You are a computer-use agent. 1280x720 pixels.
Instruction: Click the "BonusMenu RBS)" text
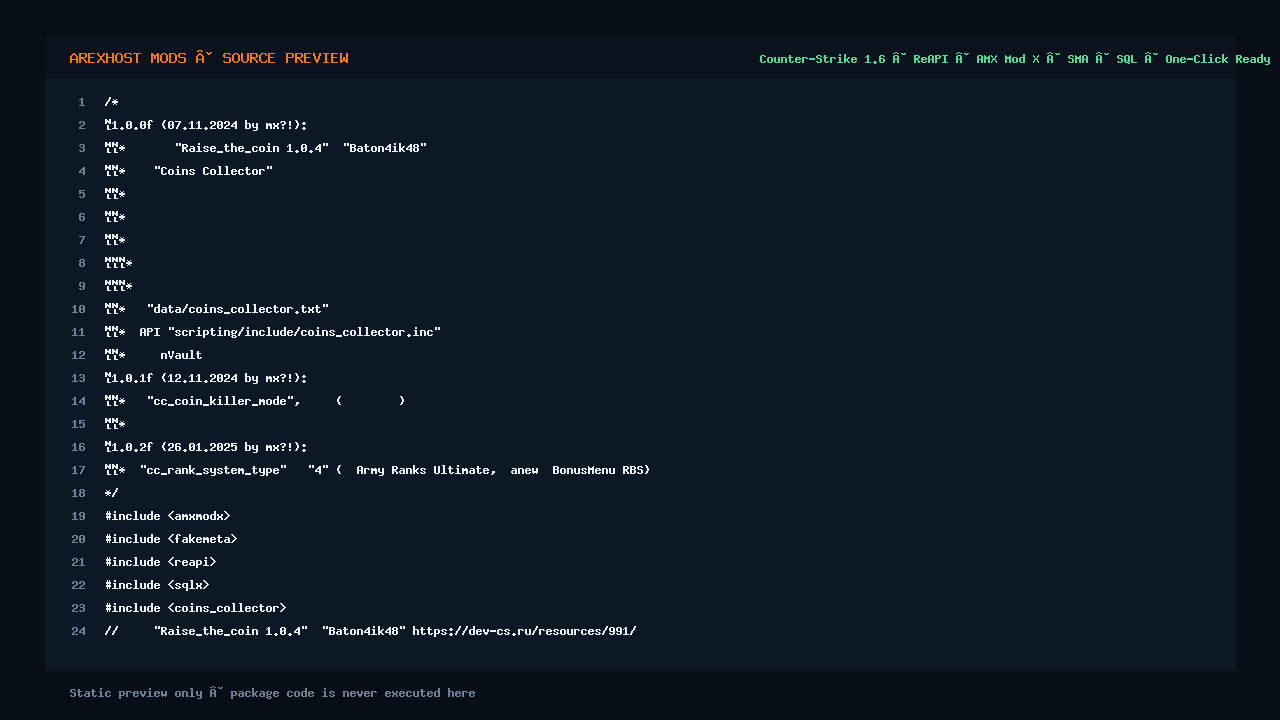[601, 470]
